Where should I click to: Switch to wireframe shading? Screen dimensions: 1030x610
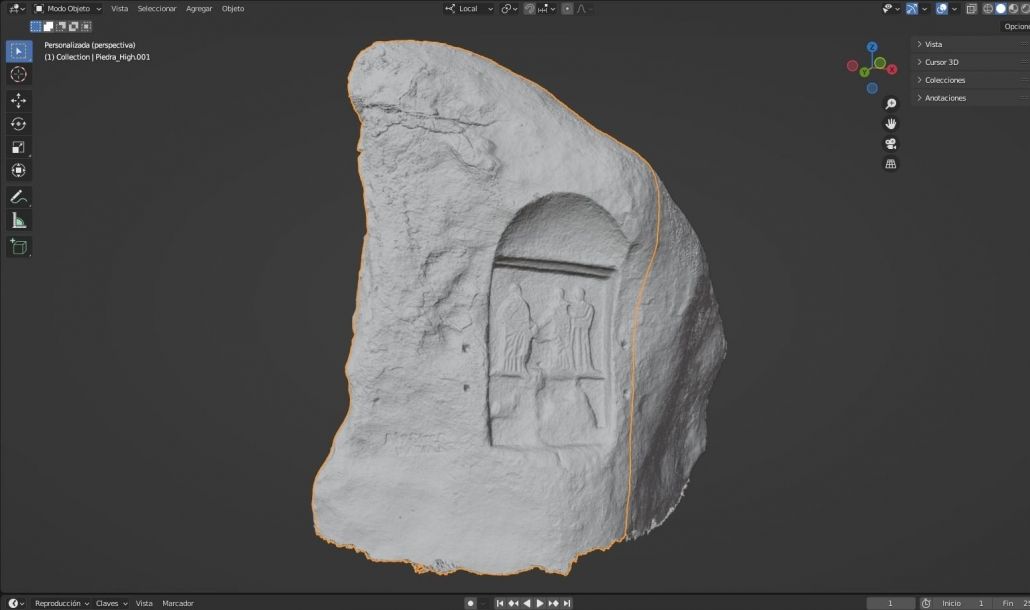987,9
